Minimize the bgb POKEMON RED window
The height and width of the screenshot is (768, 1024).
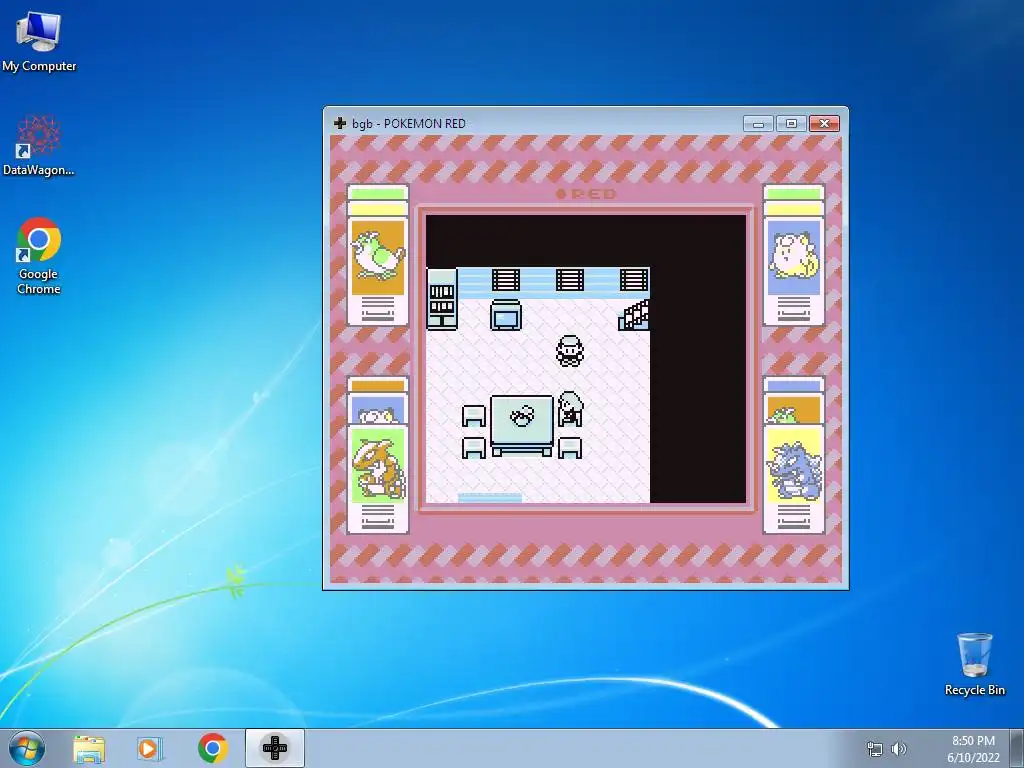coord(758,123)
